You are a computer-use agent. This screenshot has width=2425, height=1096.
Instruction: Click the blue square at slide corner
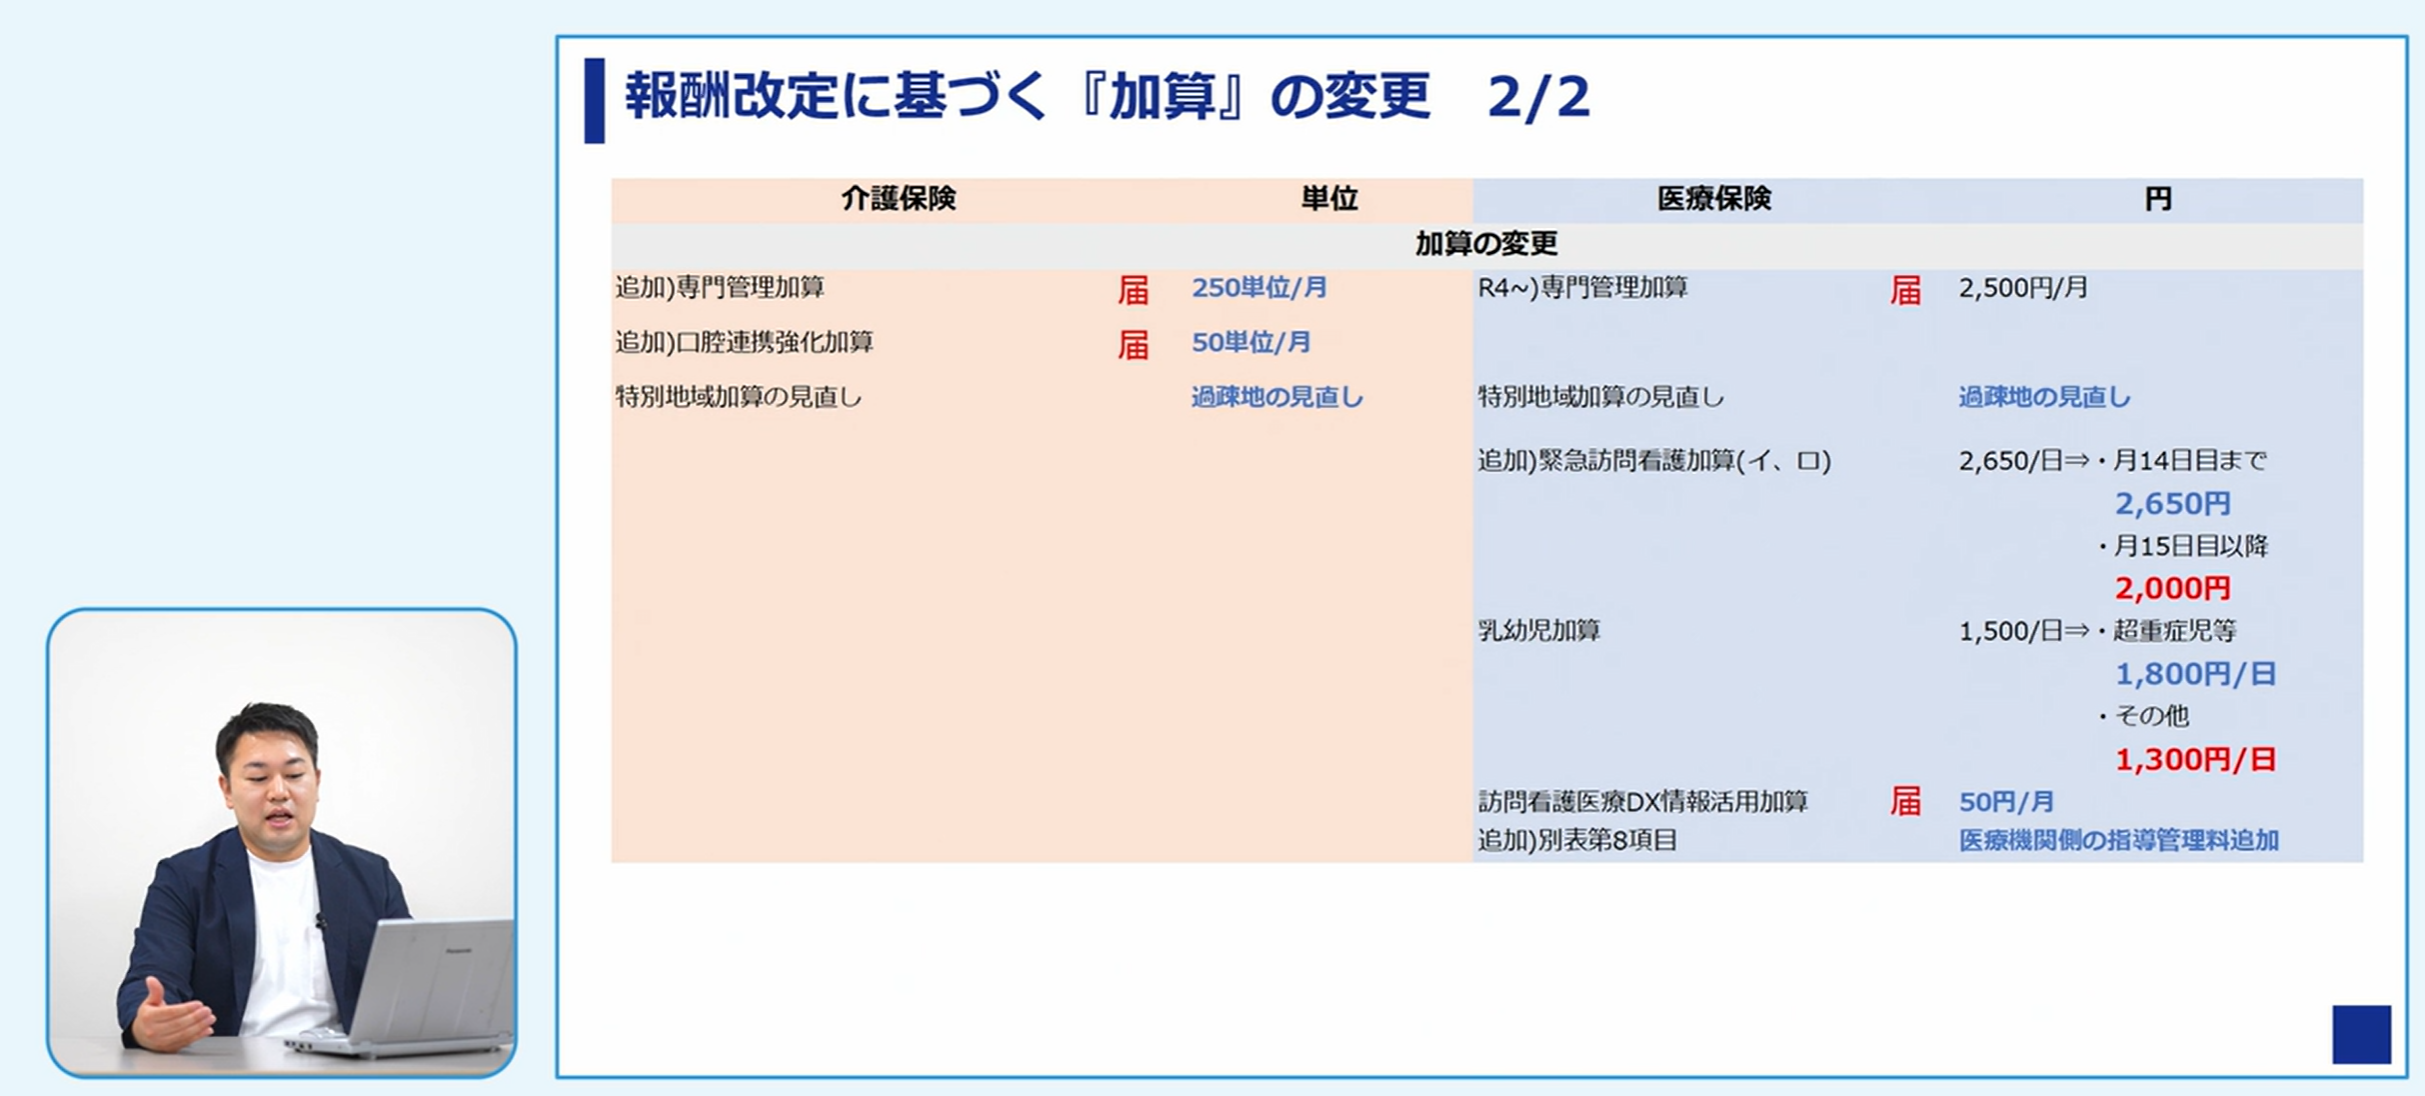tap(2361, 1034)
